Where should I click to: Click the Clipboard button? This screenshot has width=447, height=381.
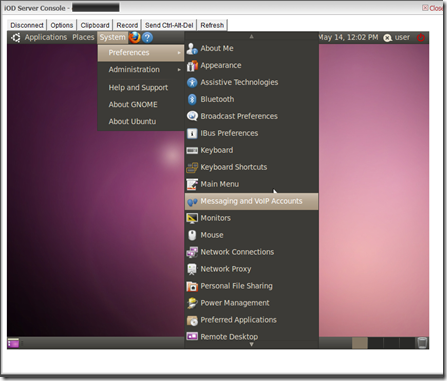pos(95,25)
